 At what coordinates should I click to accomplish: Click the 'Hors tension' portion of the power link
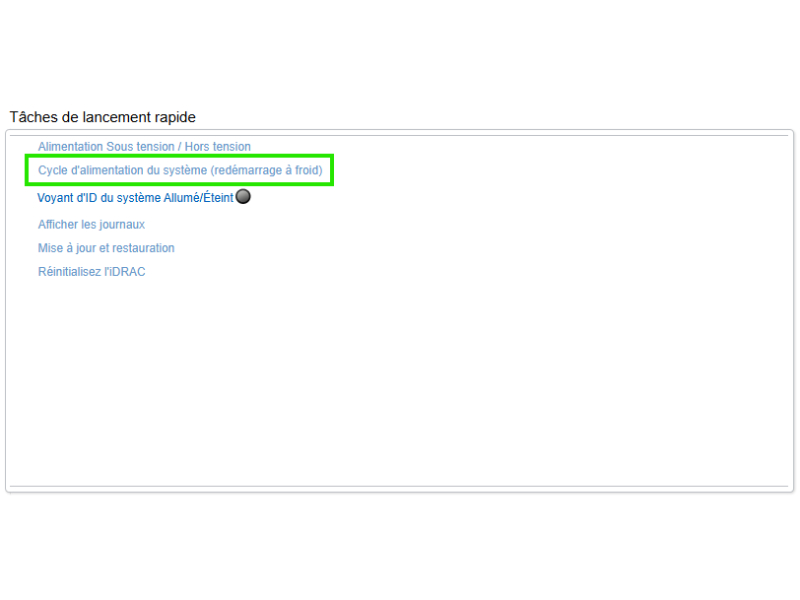225,147
